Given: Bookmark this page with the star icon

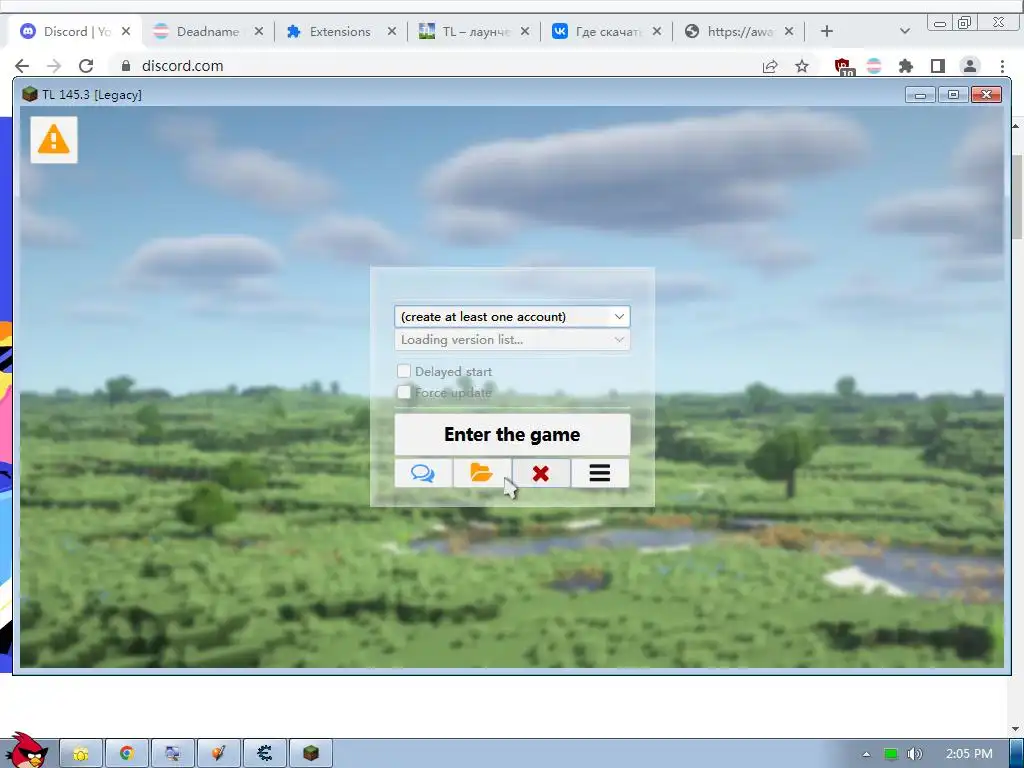Looking at the screenshot, I should tap(802, 66).
